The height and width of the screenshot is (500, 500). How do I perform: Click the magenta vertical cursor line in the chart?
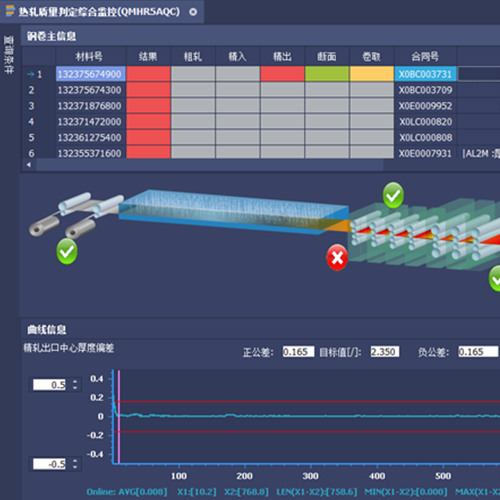(x=119, y=417)
